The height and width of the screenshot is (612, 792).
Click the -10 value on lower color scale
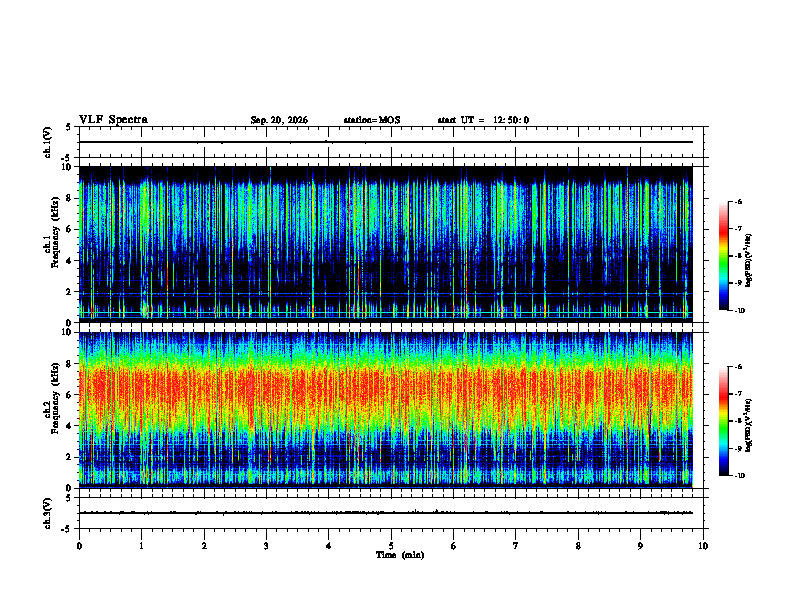click(x=739, y=476)
